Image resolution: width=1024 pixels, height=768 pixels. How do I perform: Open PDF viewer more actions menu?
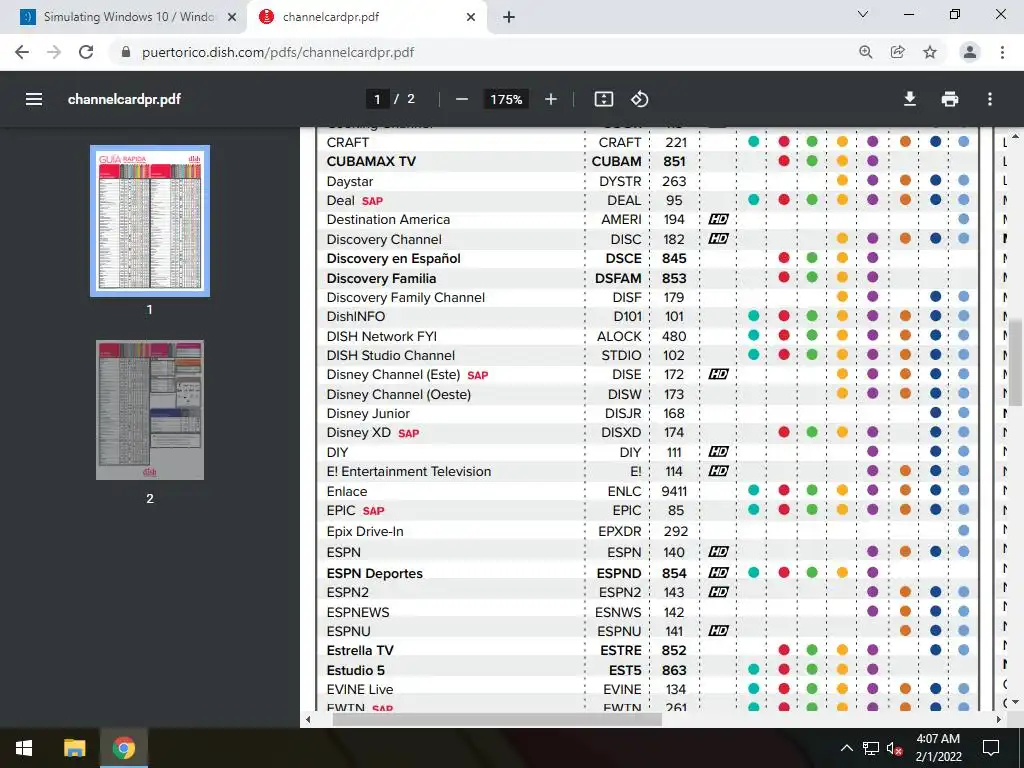pos(990,99)
